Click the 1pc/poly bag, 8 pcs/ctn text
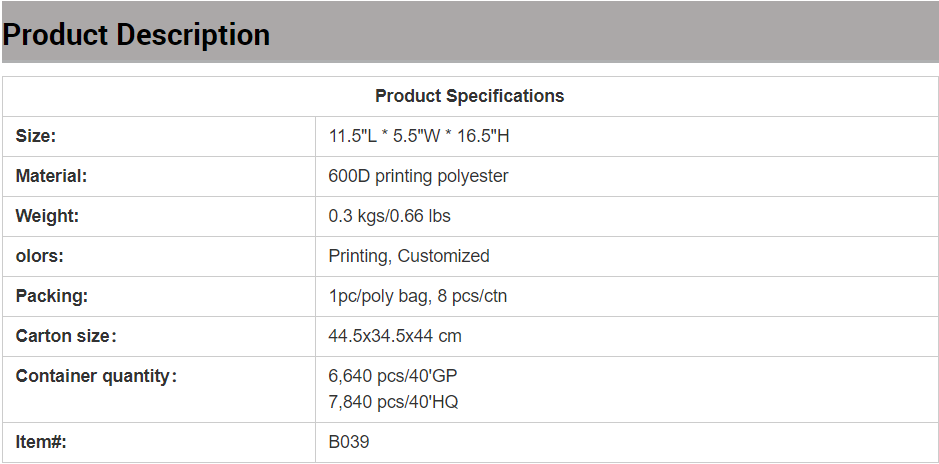 tap(417, 296)
